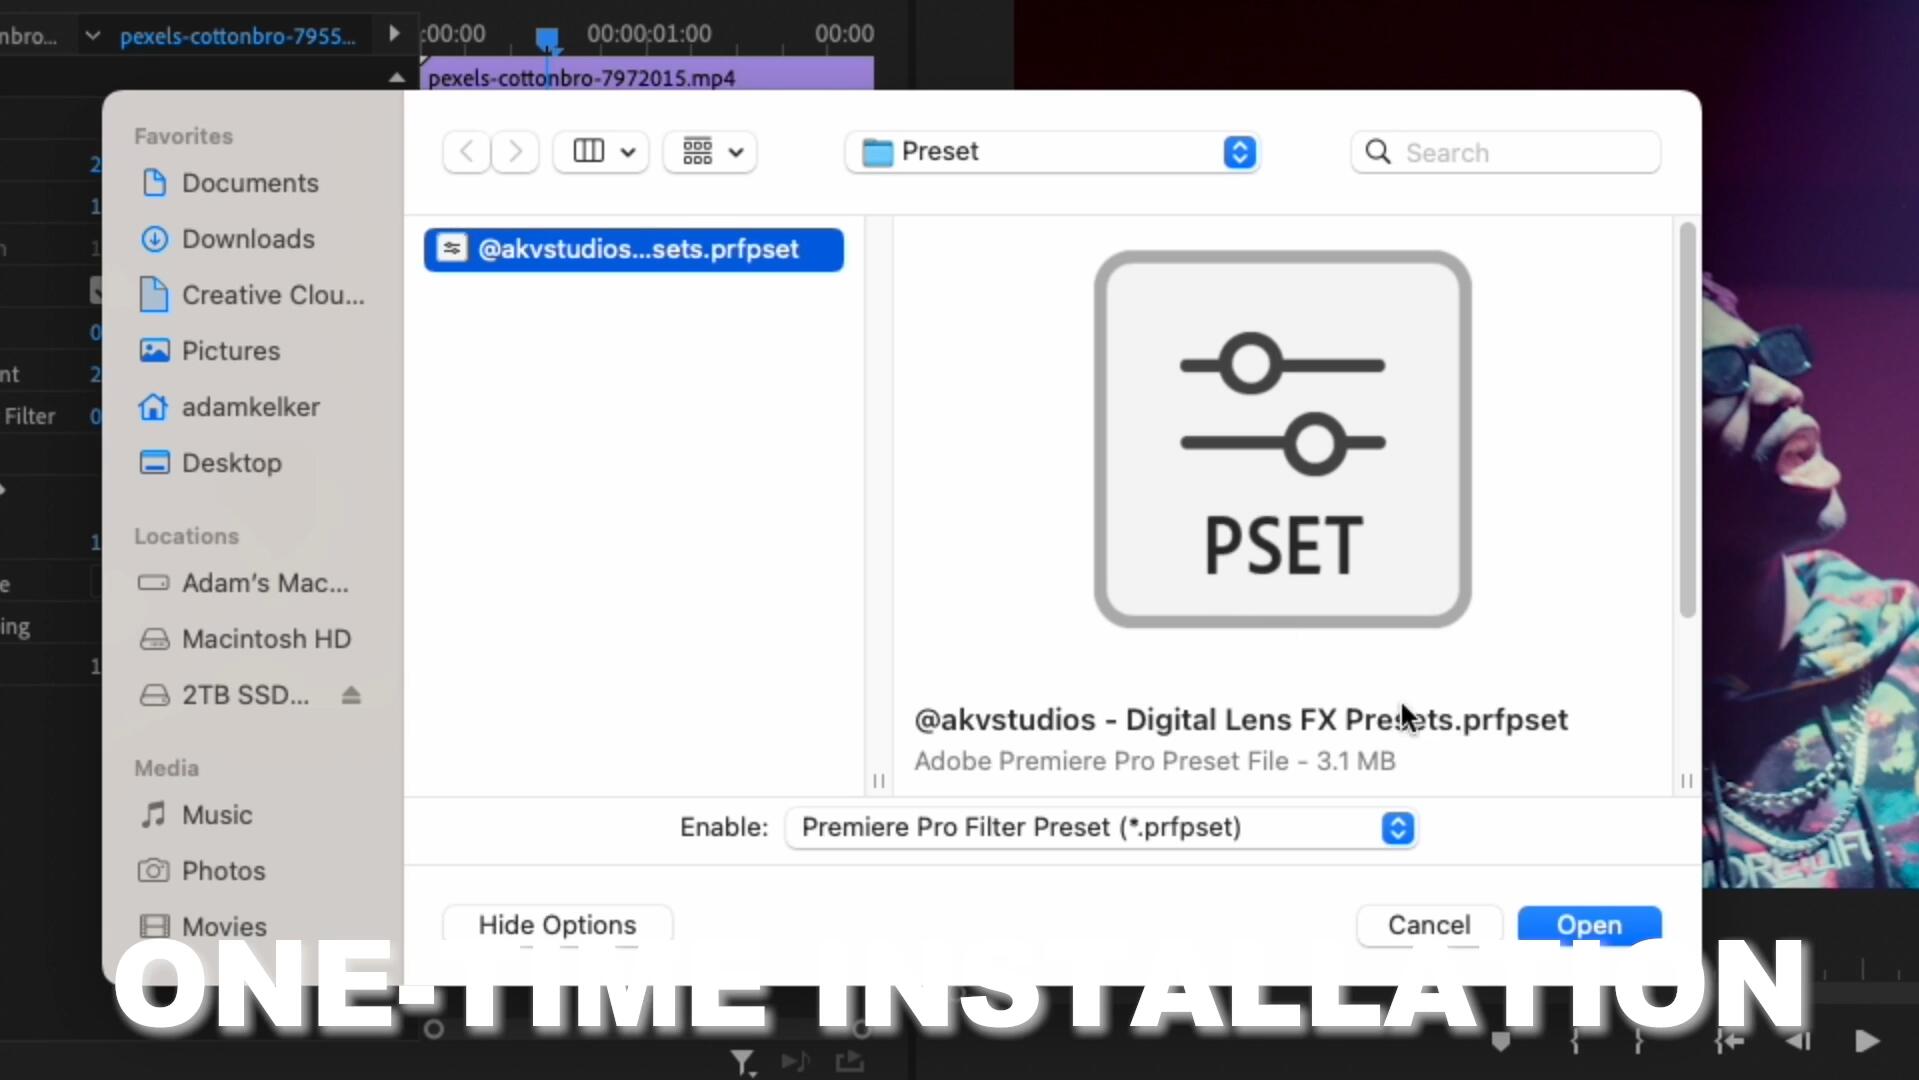Eject the 2TB SSD drive
Screen dimensions: 1919x1080
[x=351, y=695]
